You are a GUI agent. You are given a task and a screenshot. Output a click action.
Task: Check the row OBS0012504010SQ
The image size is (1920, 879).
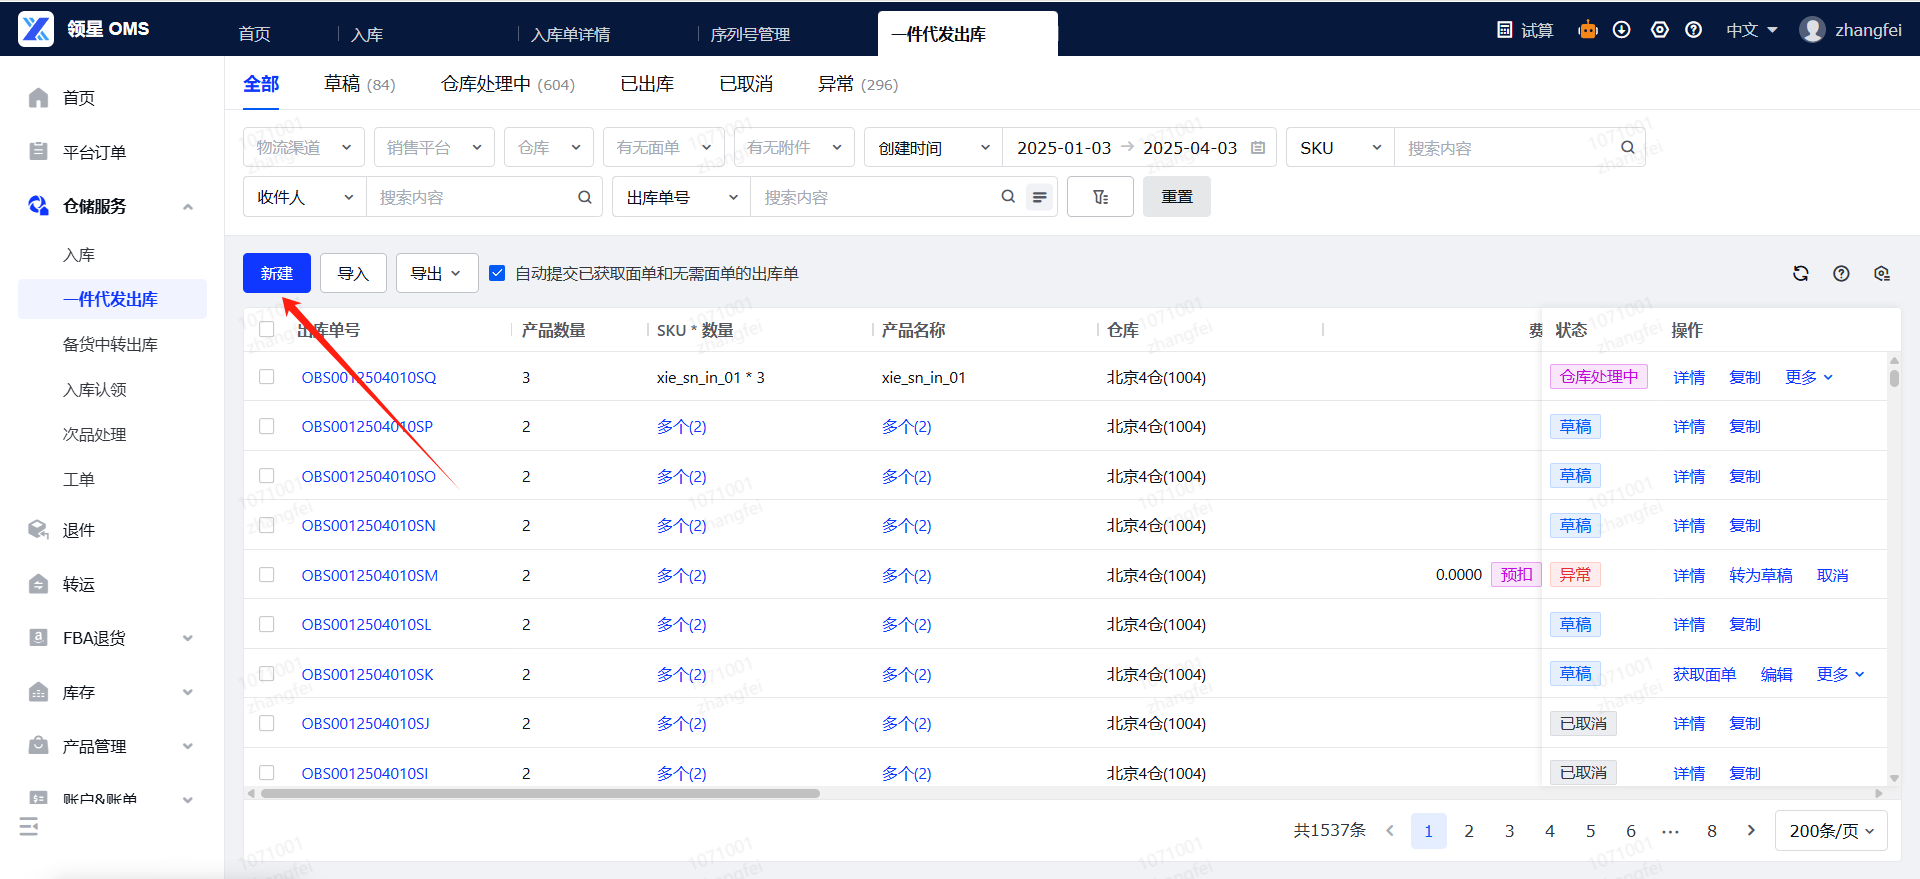266,377
